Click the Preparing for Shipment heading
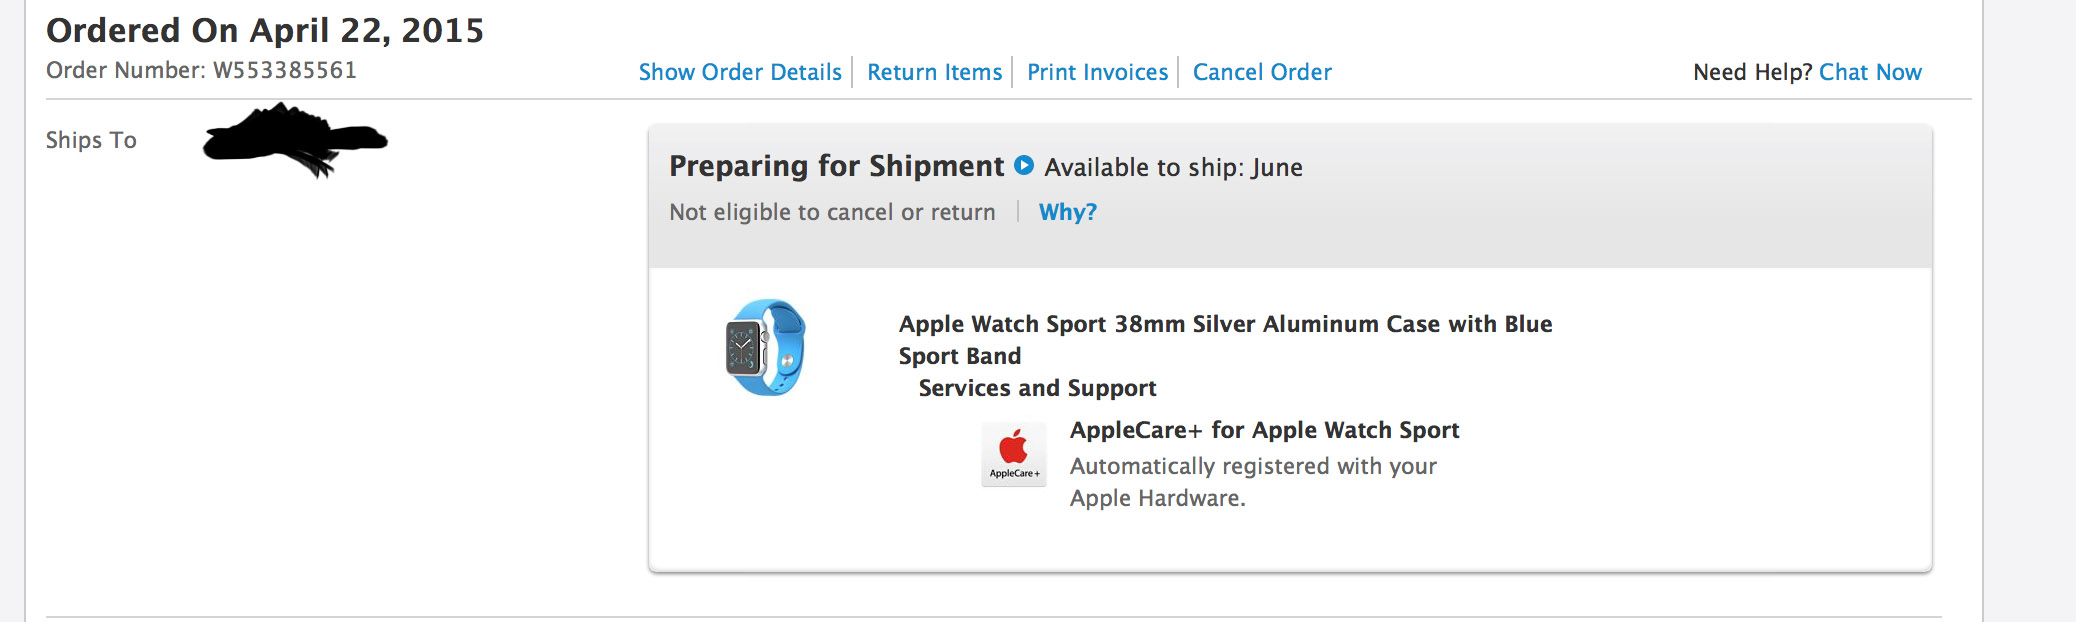The image size is (2076, 622). click(x=836, y=166)
